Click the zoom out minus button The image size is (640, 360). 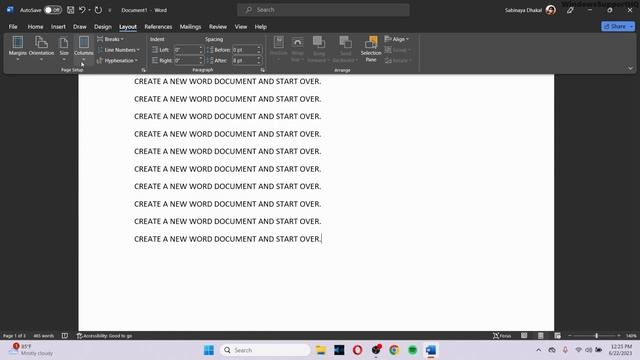[x=570, y=336]
